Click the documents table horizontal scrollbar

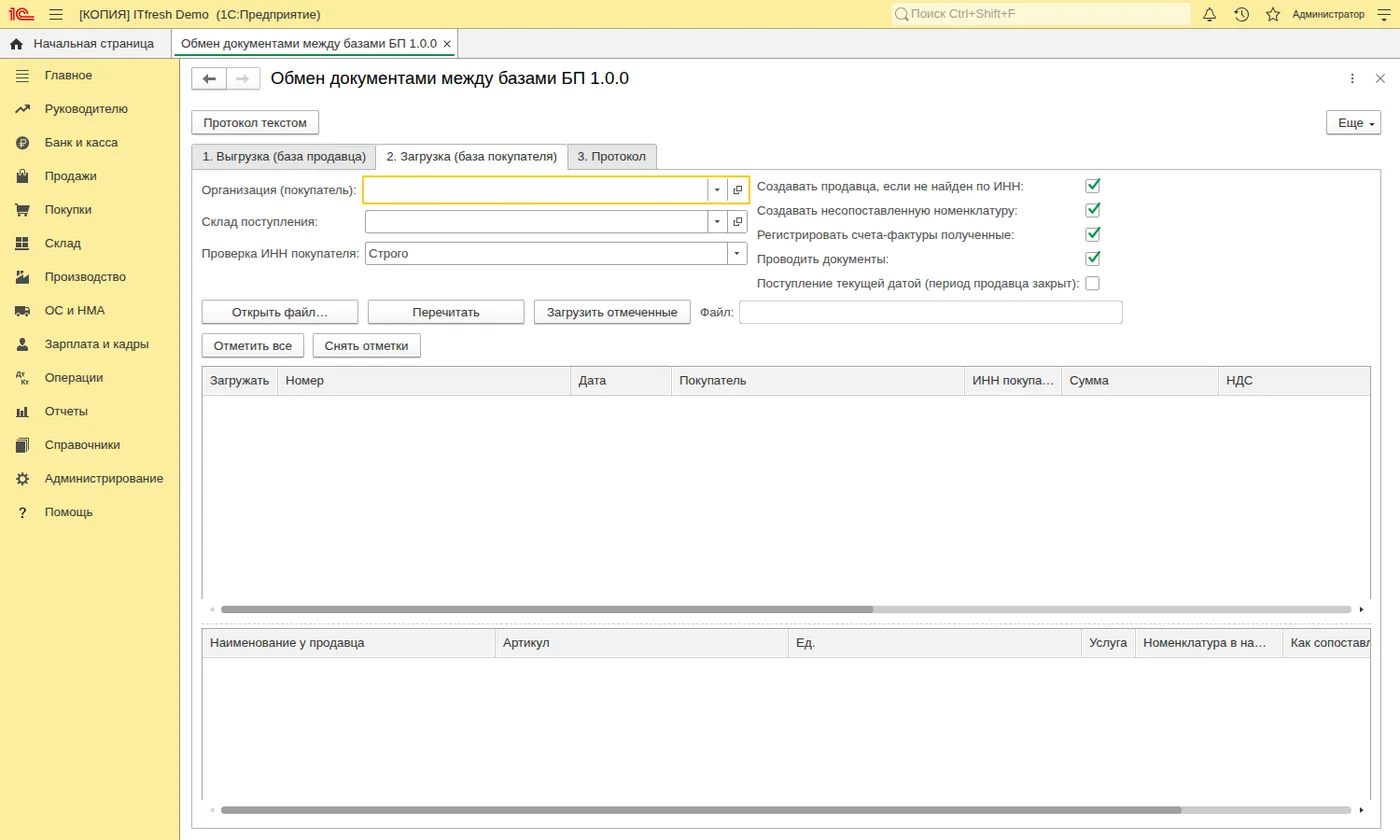click(x=786, y=609)
